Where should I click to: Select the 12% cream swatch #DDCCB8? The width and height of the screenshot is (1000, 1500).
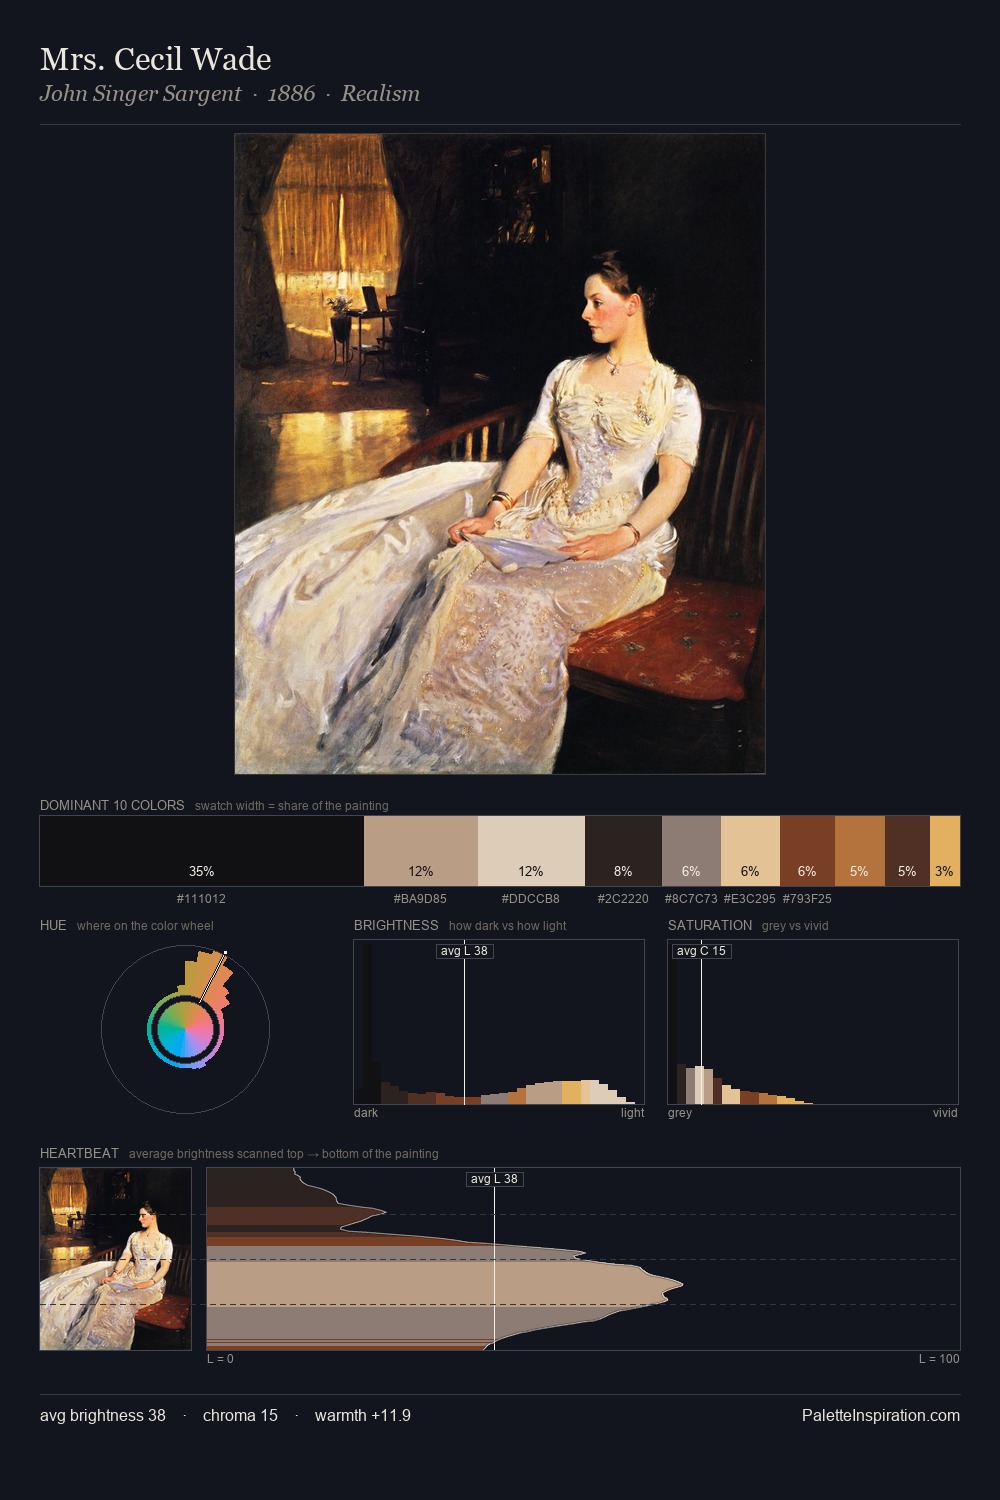(531, 851)
